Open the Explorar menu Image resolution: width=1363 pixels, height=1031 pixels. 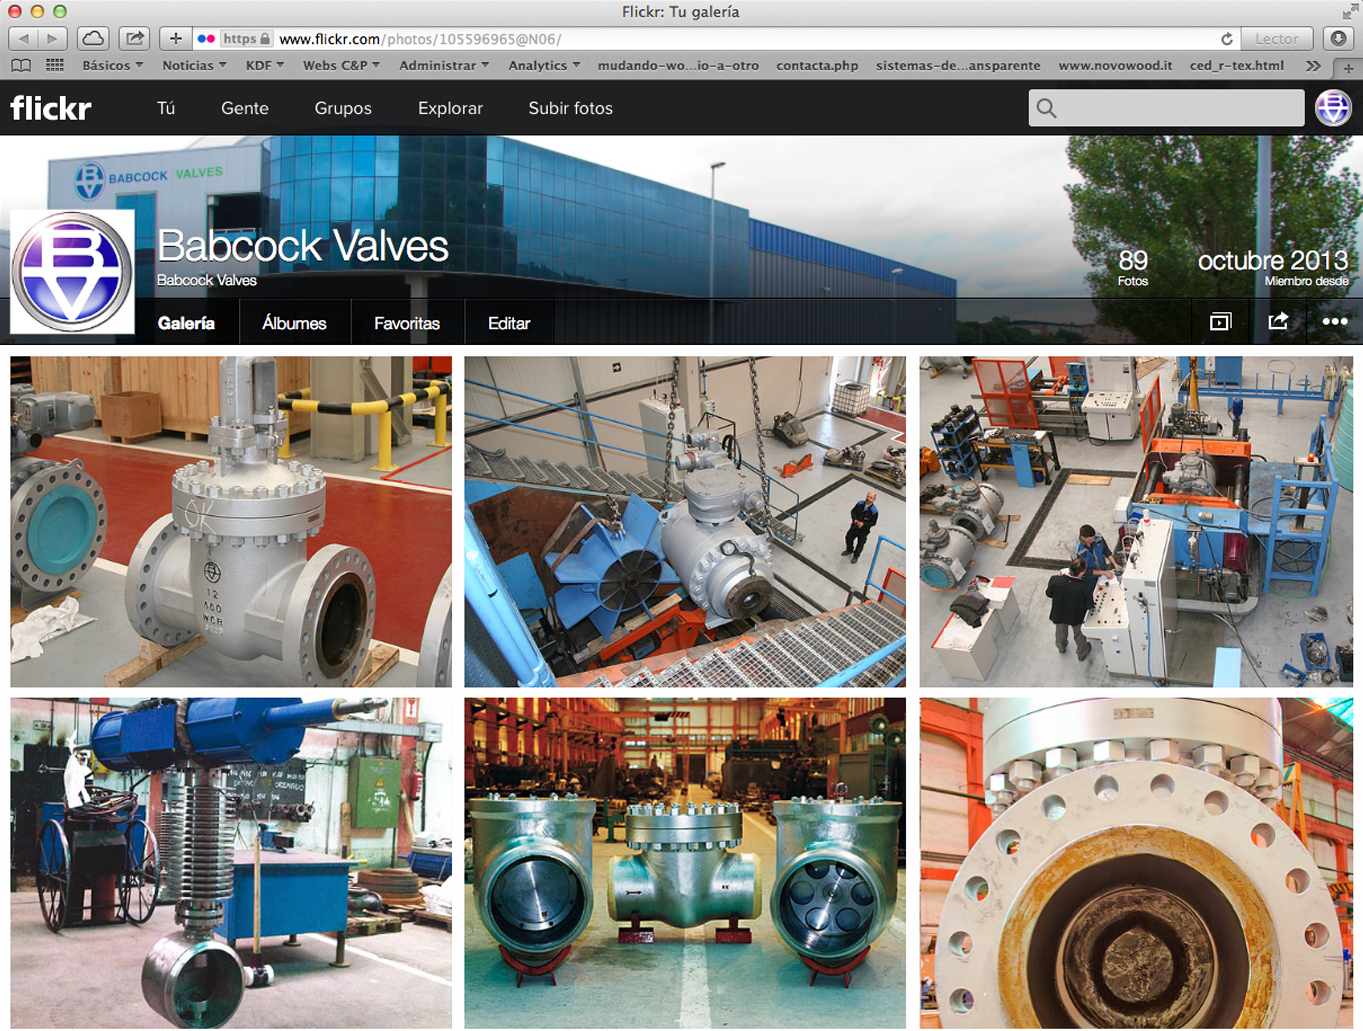tap(450, 108)
